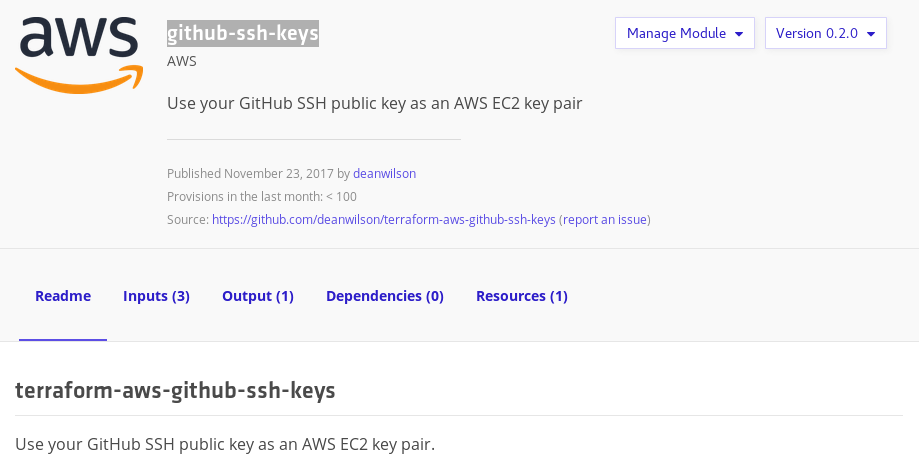Image resolution: width=919 pixels, height=463 pixels.
Task: Show the Resources (1) tab
Action: coord(522,296)
